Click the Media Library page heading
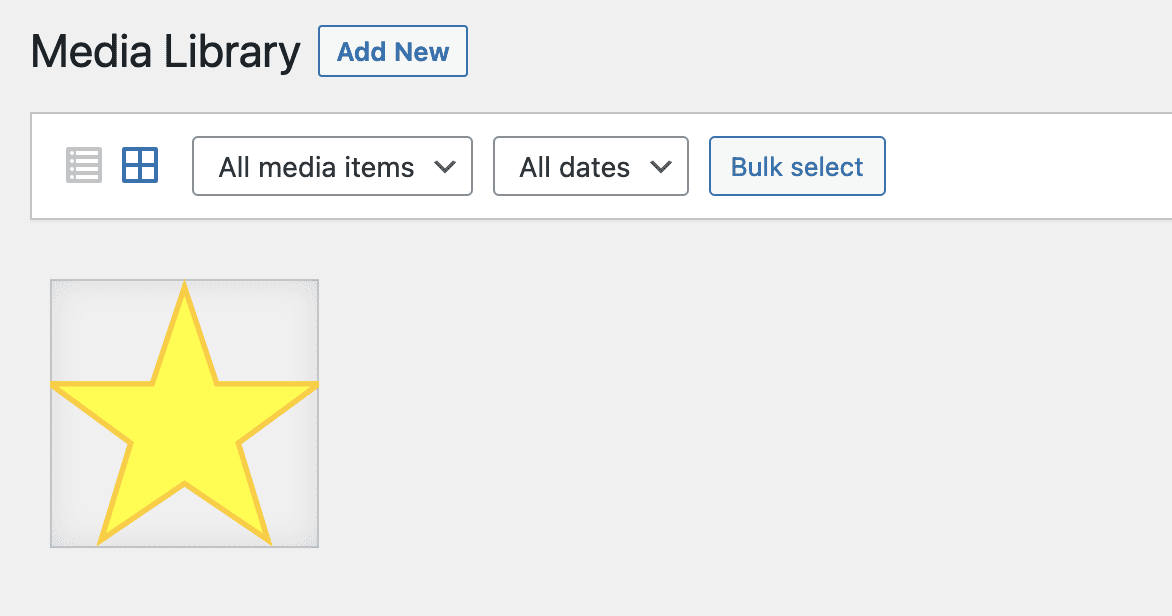Screen dimensions: 1172x616 coord(165,52)
